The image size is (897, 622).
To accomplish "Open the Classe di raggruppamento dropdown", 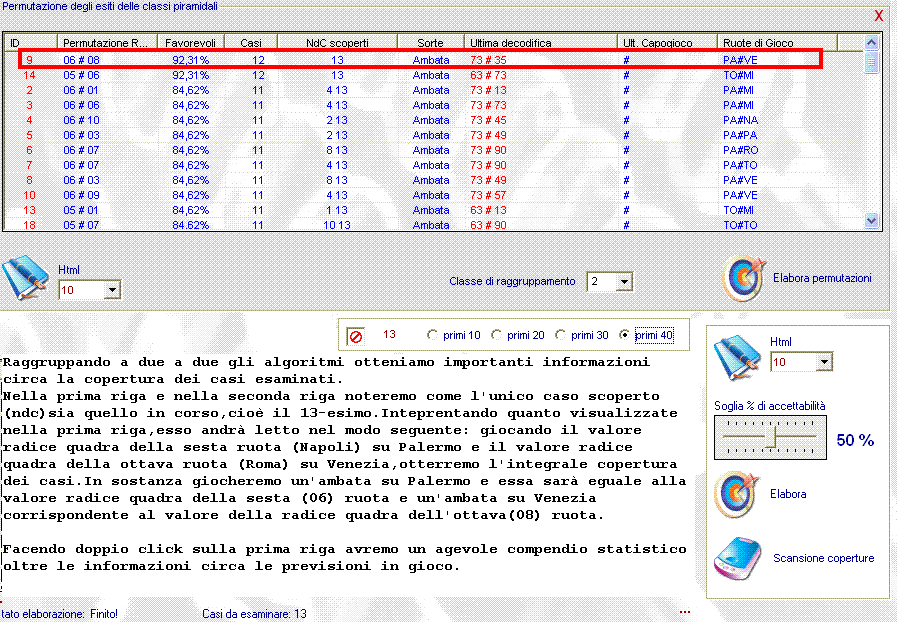I will [x=625, y=282].
